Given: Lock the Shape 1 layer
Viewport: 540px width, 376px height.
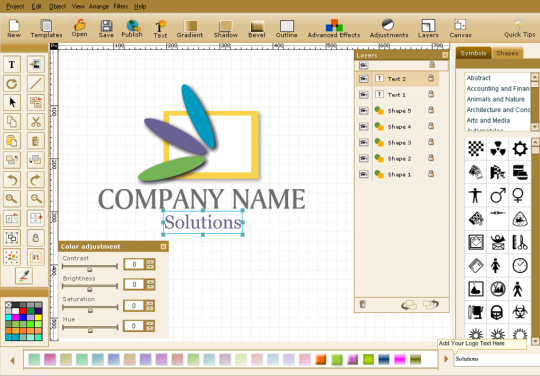Looking at the screenshot, I should click(431, 174).
